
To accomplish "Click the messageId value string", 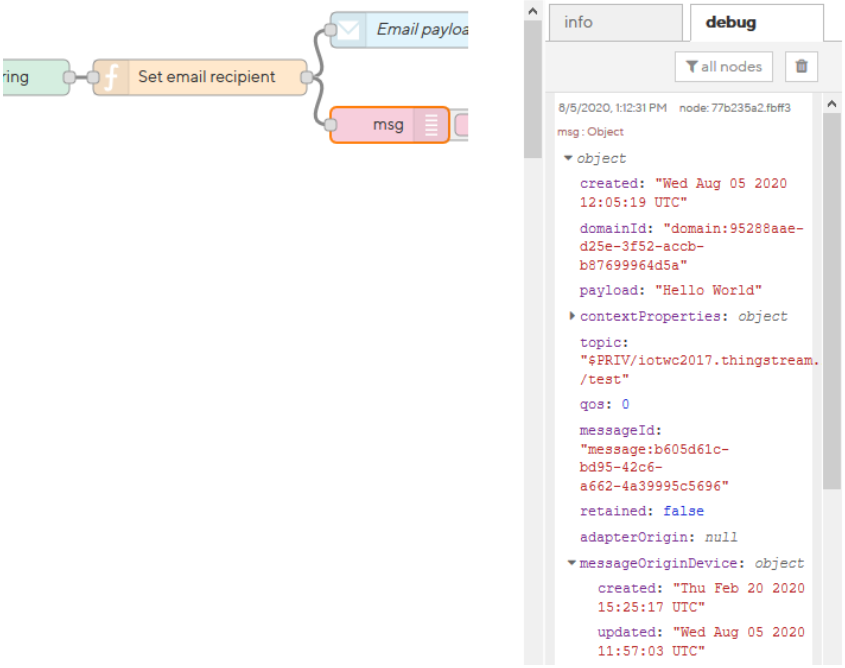I will (x=654, y=468).
